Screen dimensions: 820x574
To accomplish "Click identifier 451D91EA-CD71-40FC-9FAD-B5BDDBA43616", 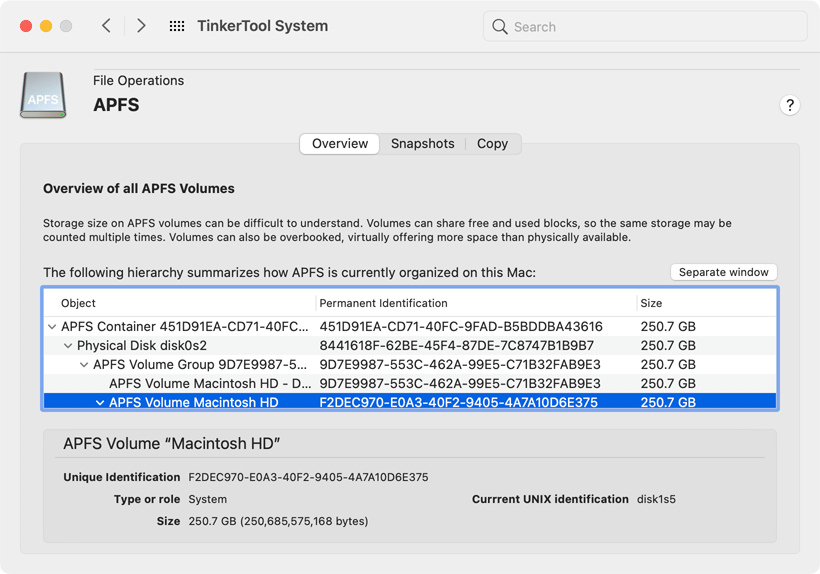I will [461, 327].
